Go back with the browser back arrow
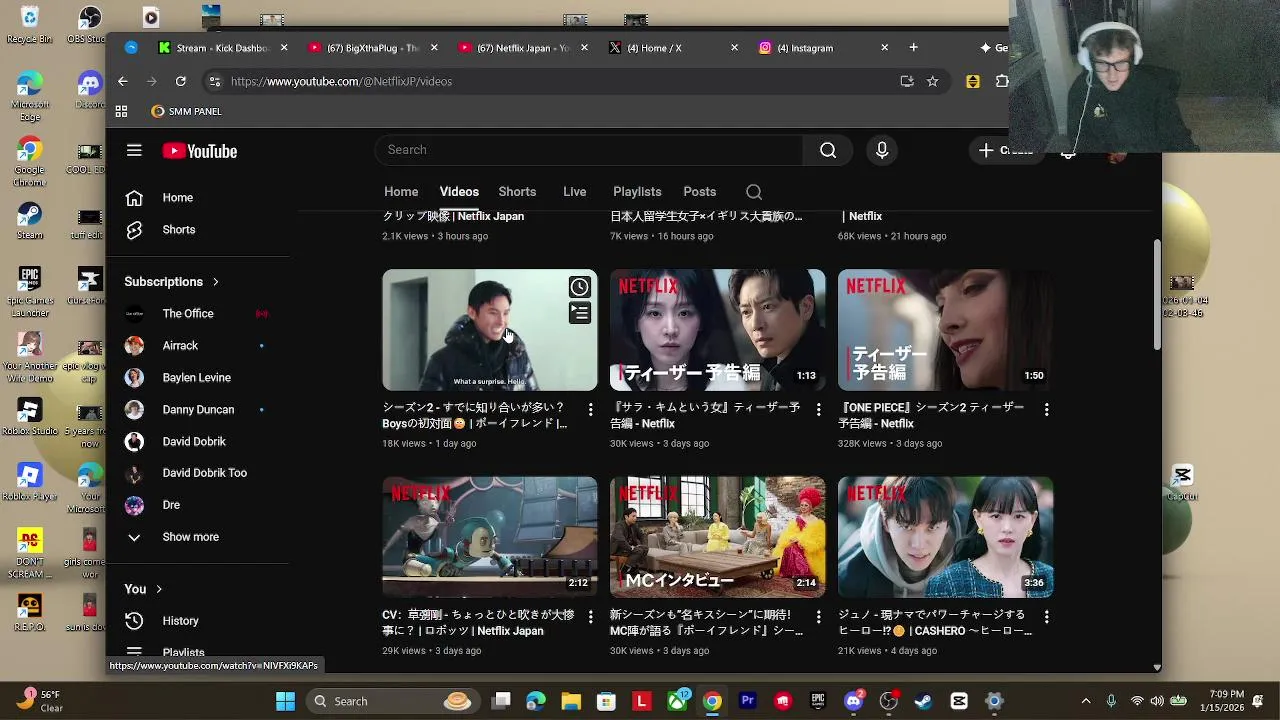 (122, 81)
